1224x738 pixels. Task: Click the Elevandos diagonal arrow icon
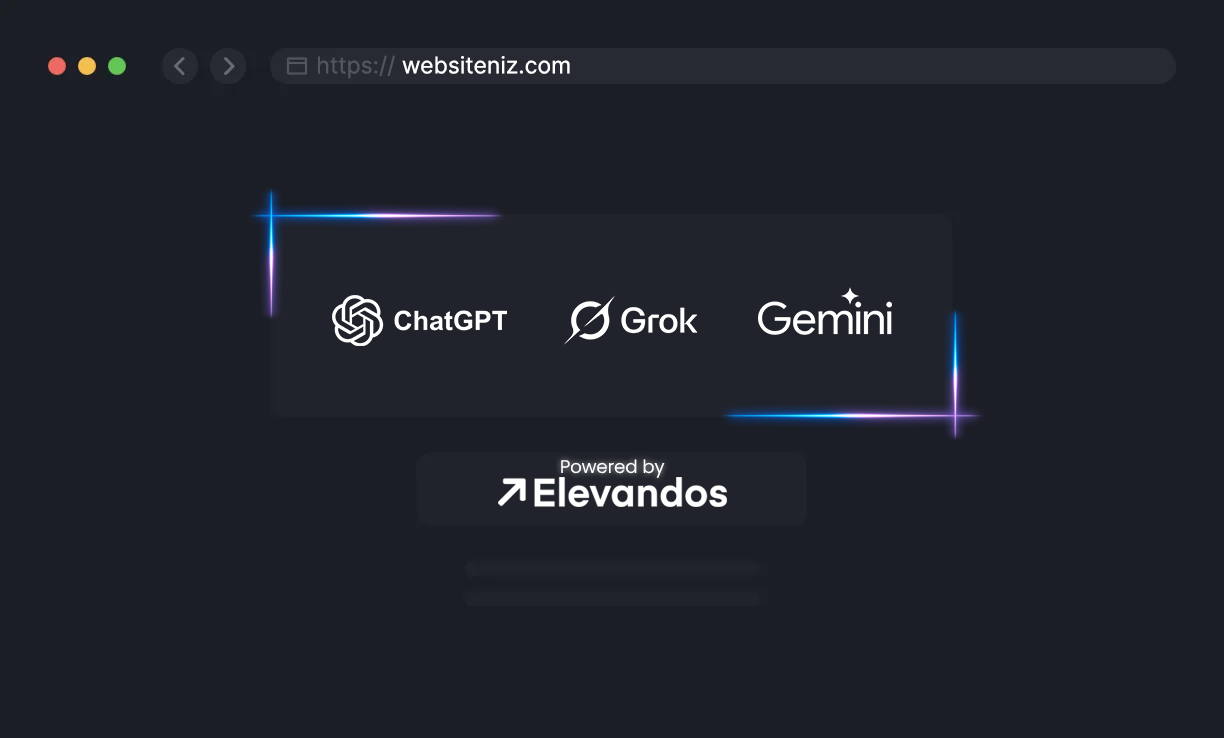pyautogui.click(x=511, y=492)
